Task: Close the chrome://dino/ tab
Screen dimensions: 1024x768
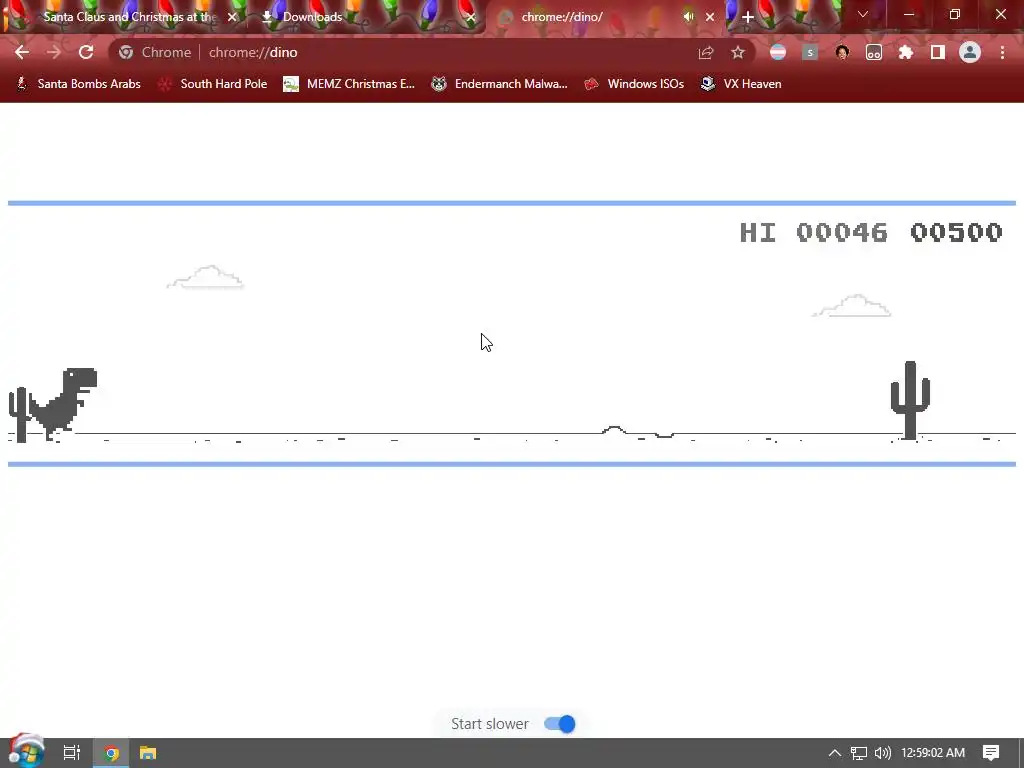Action: click(710, 17)
